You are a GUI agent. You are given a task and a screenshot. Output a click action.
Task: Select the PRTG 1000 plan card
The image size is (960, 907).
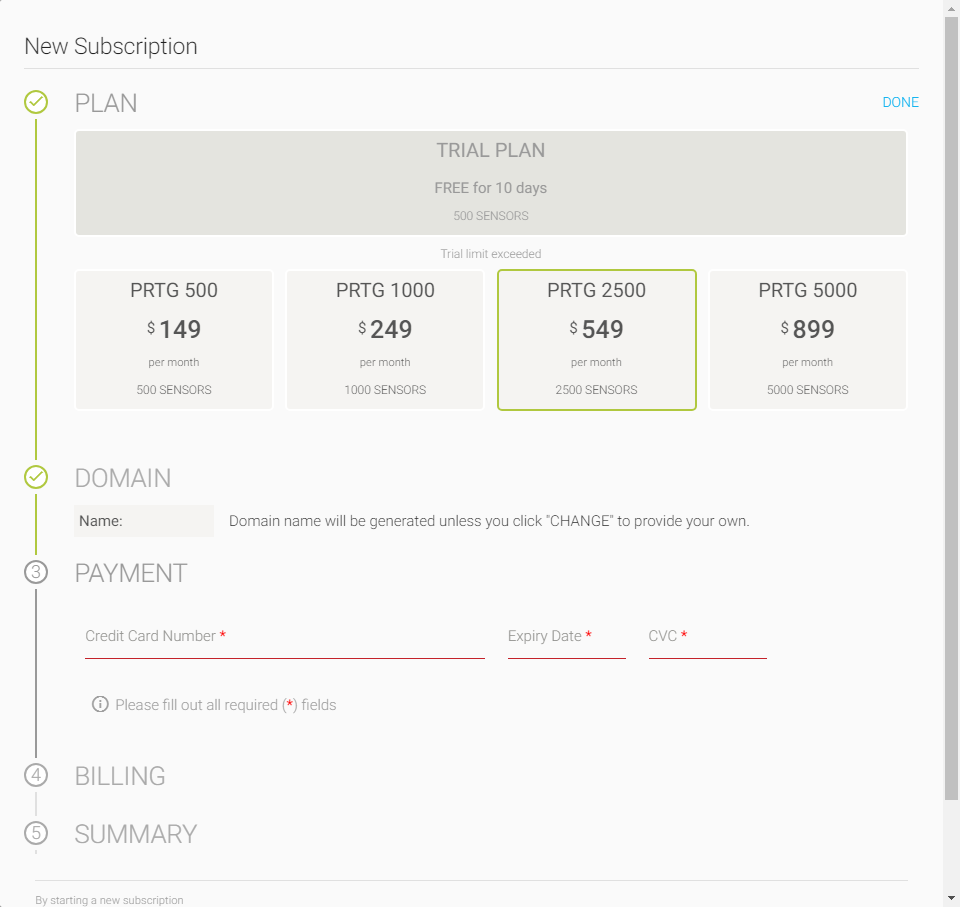385,340
